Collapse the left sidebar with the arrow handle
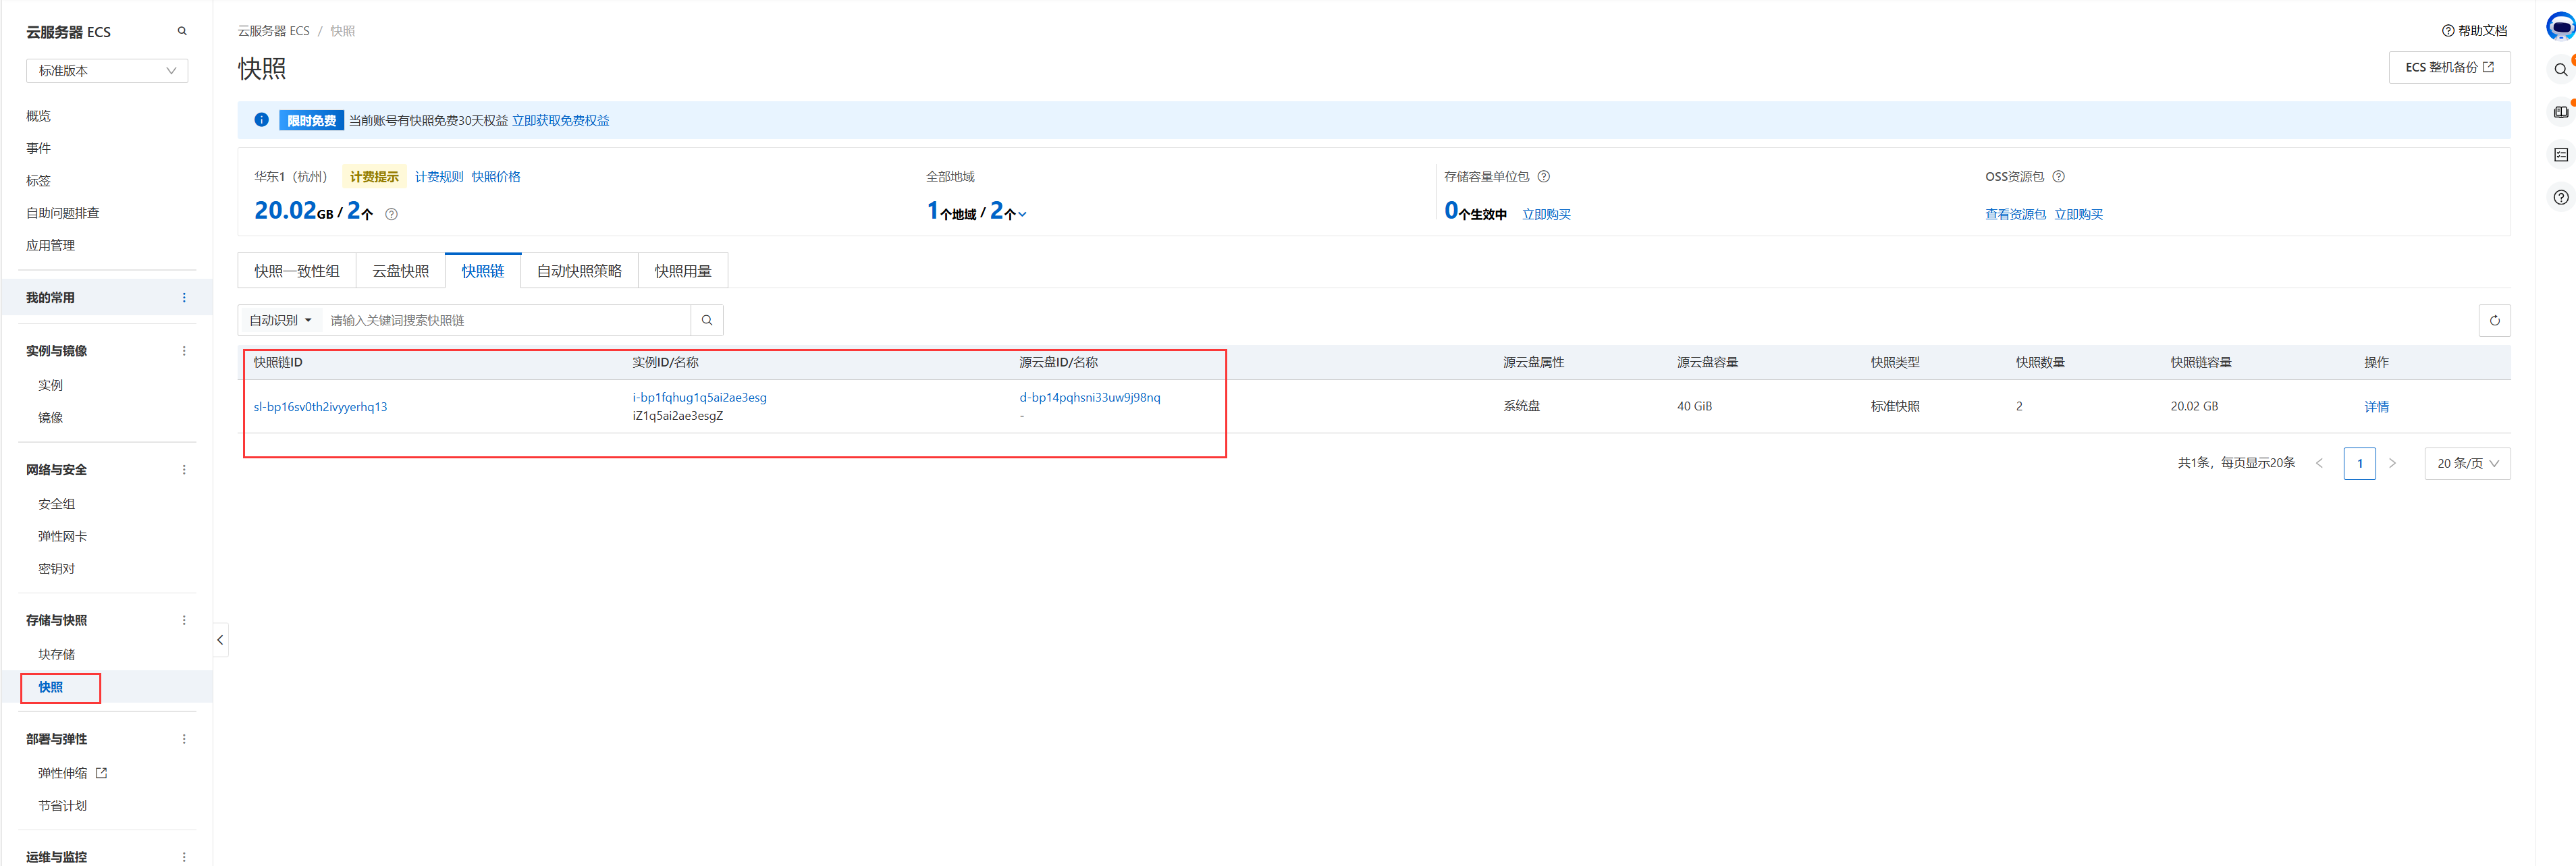 point(220,640)
